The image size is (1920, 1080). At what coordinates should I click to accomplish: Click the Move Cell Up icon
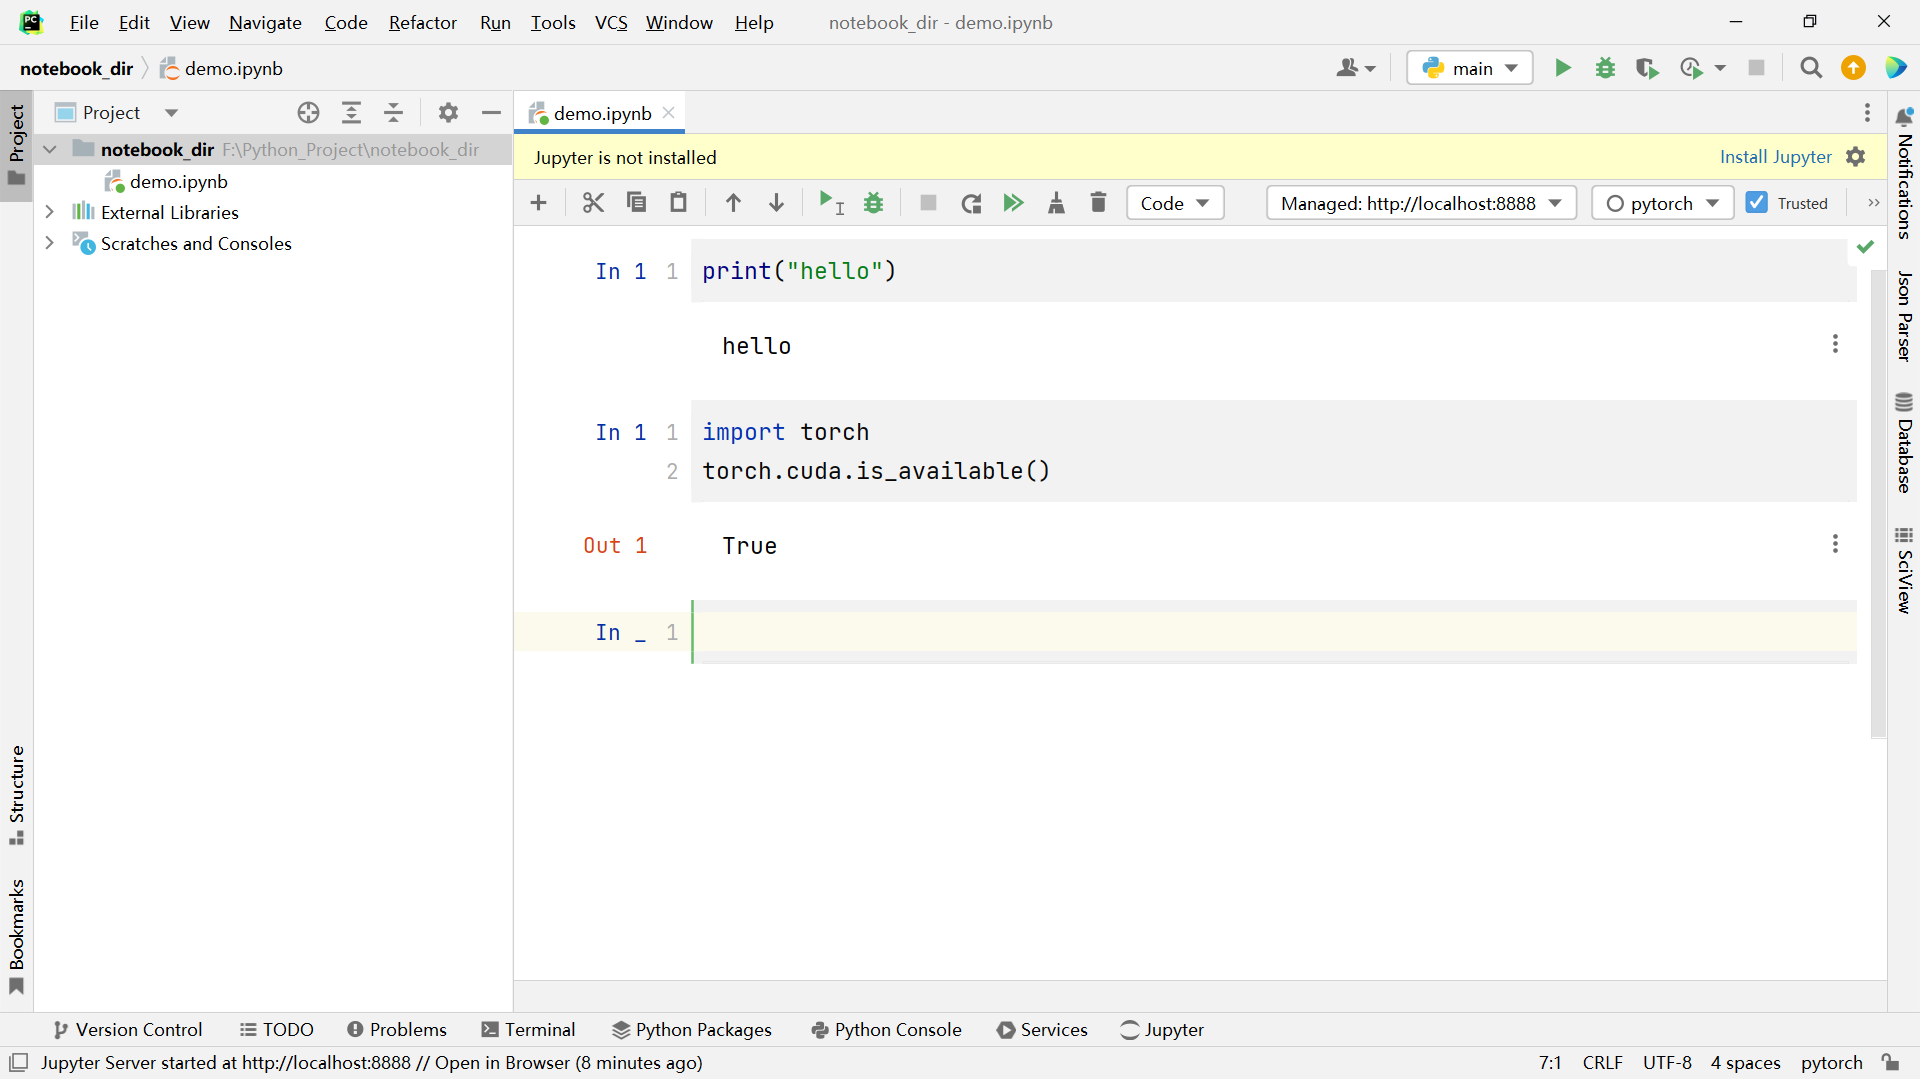tap(735, 202)
